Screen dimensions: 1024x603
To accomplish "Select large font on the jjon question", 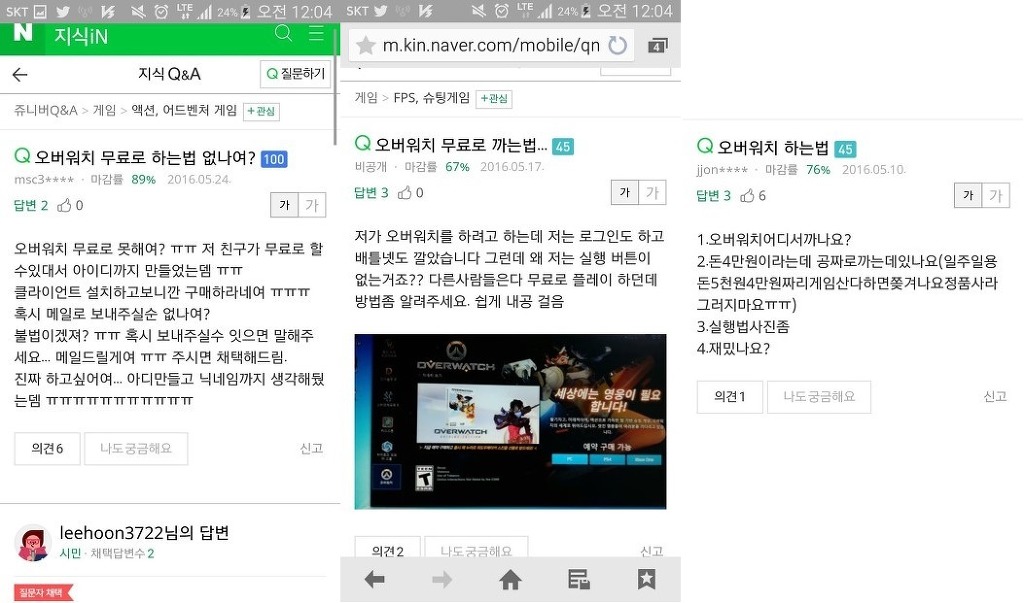I will coord(995,195).
